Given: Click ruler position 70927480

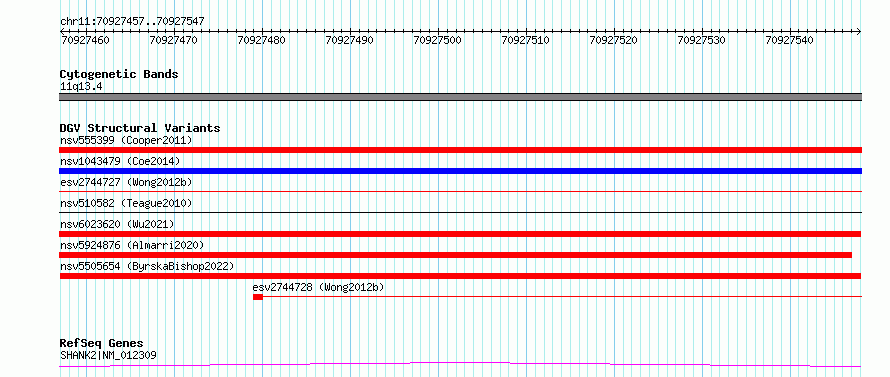Looking at the screenshot, I should pos(262,40).
